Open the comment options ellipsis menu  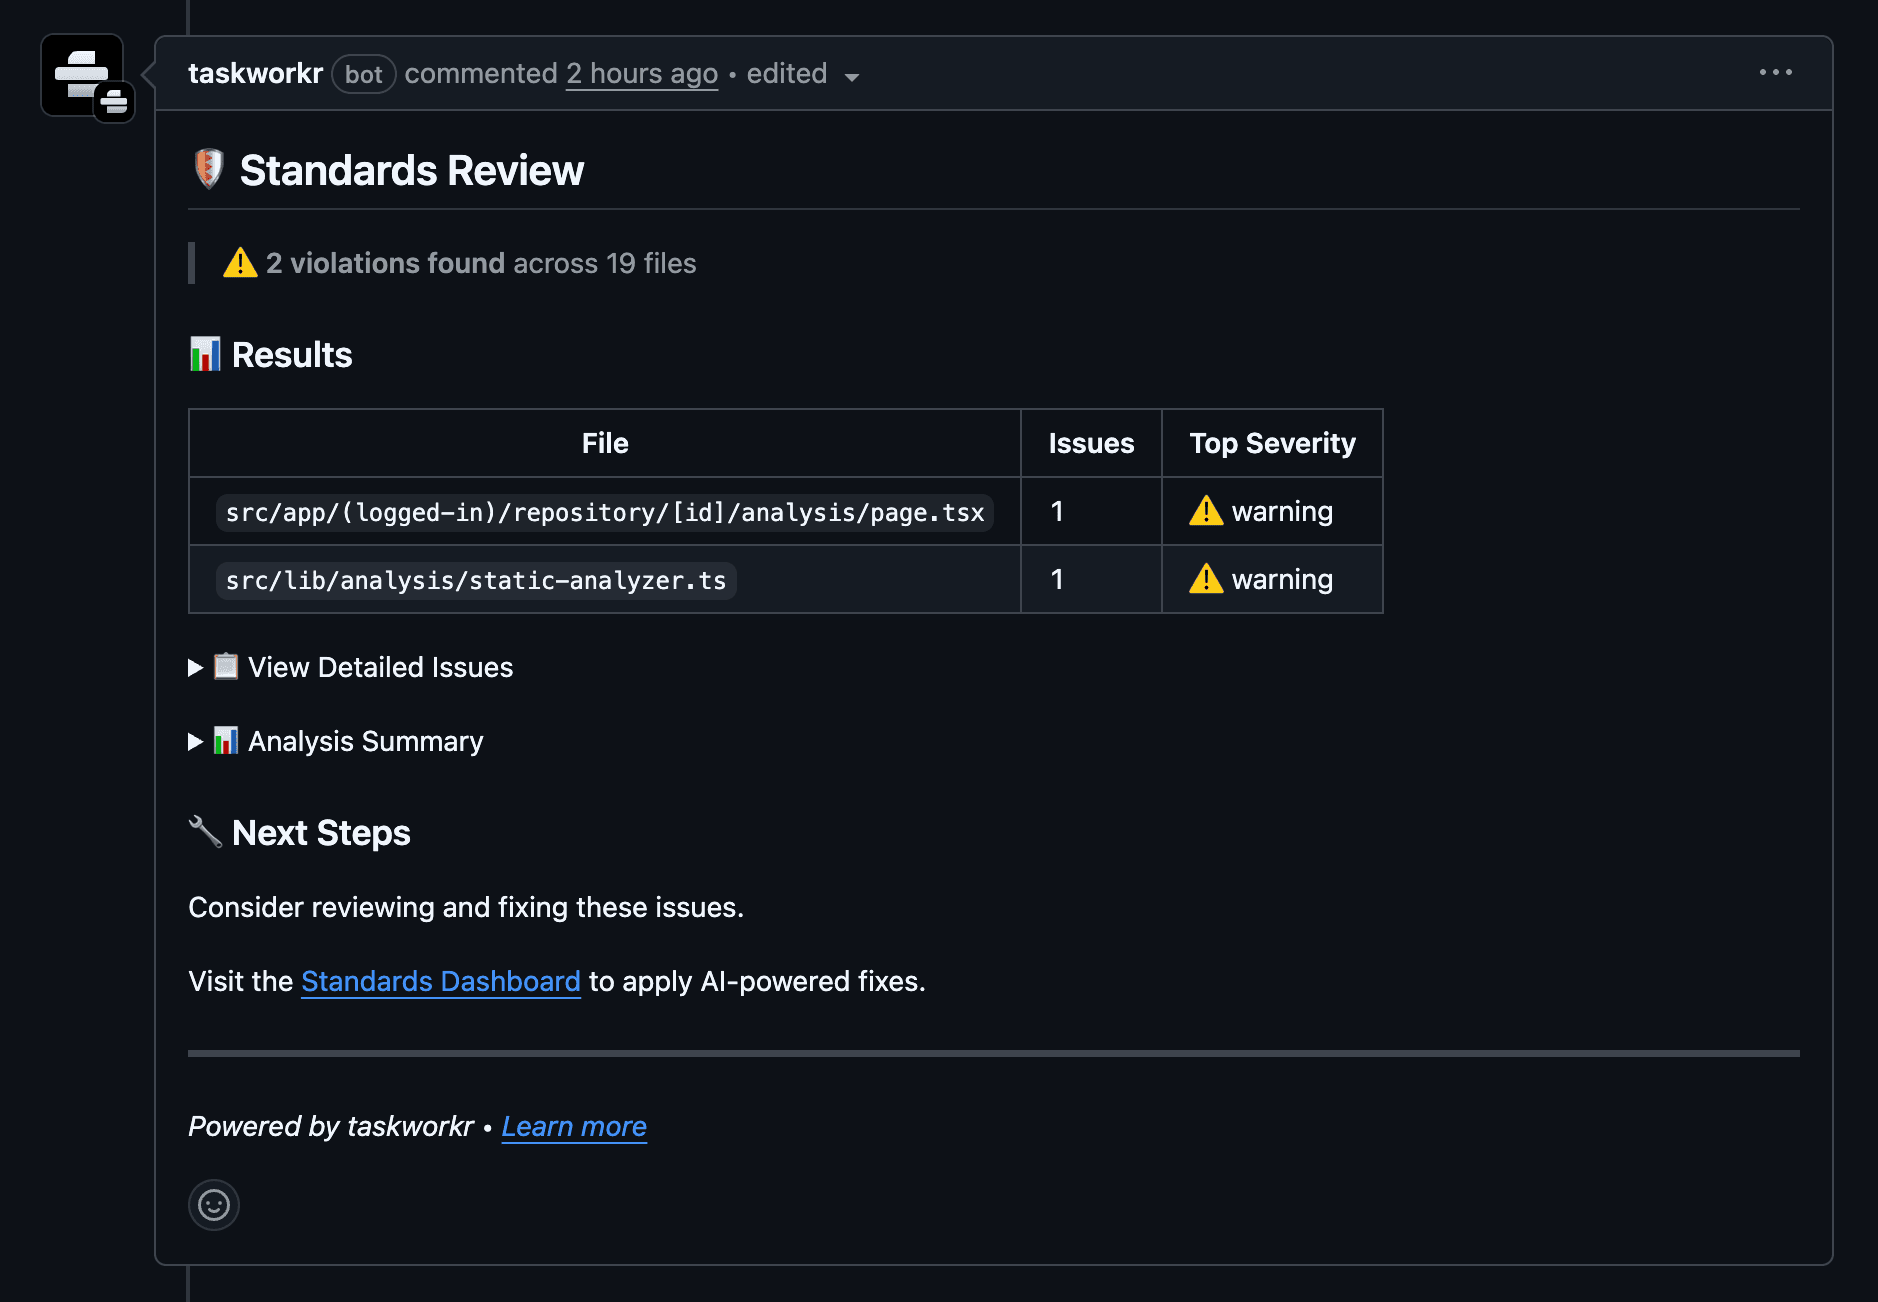pos(1775,72)
